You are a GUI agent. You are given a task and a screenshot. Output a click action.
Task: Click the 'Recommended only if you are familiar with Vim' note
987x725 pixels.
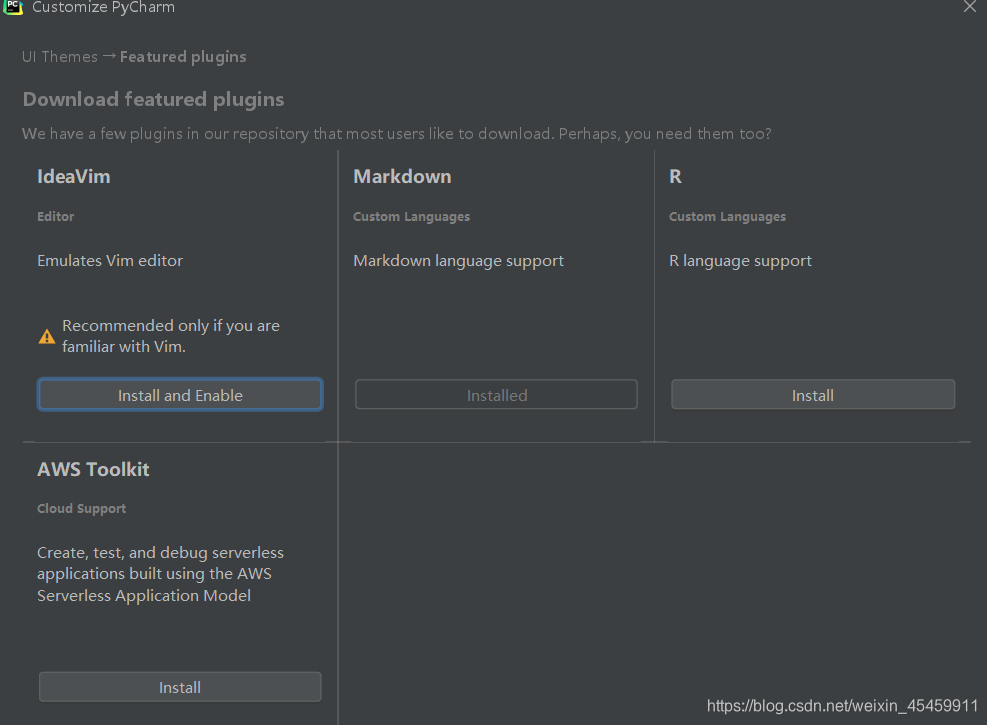click(171, 336)
